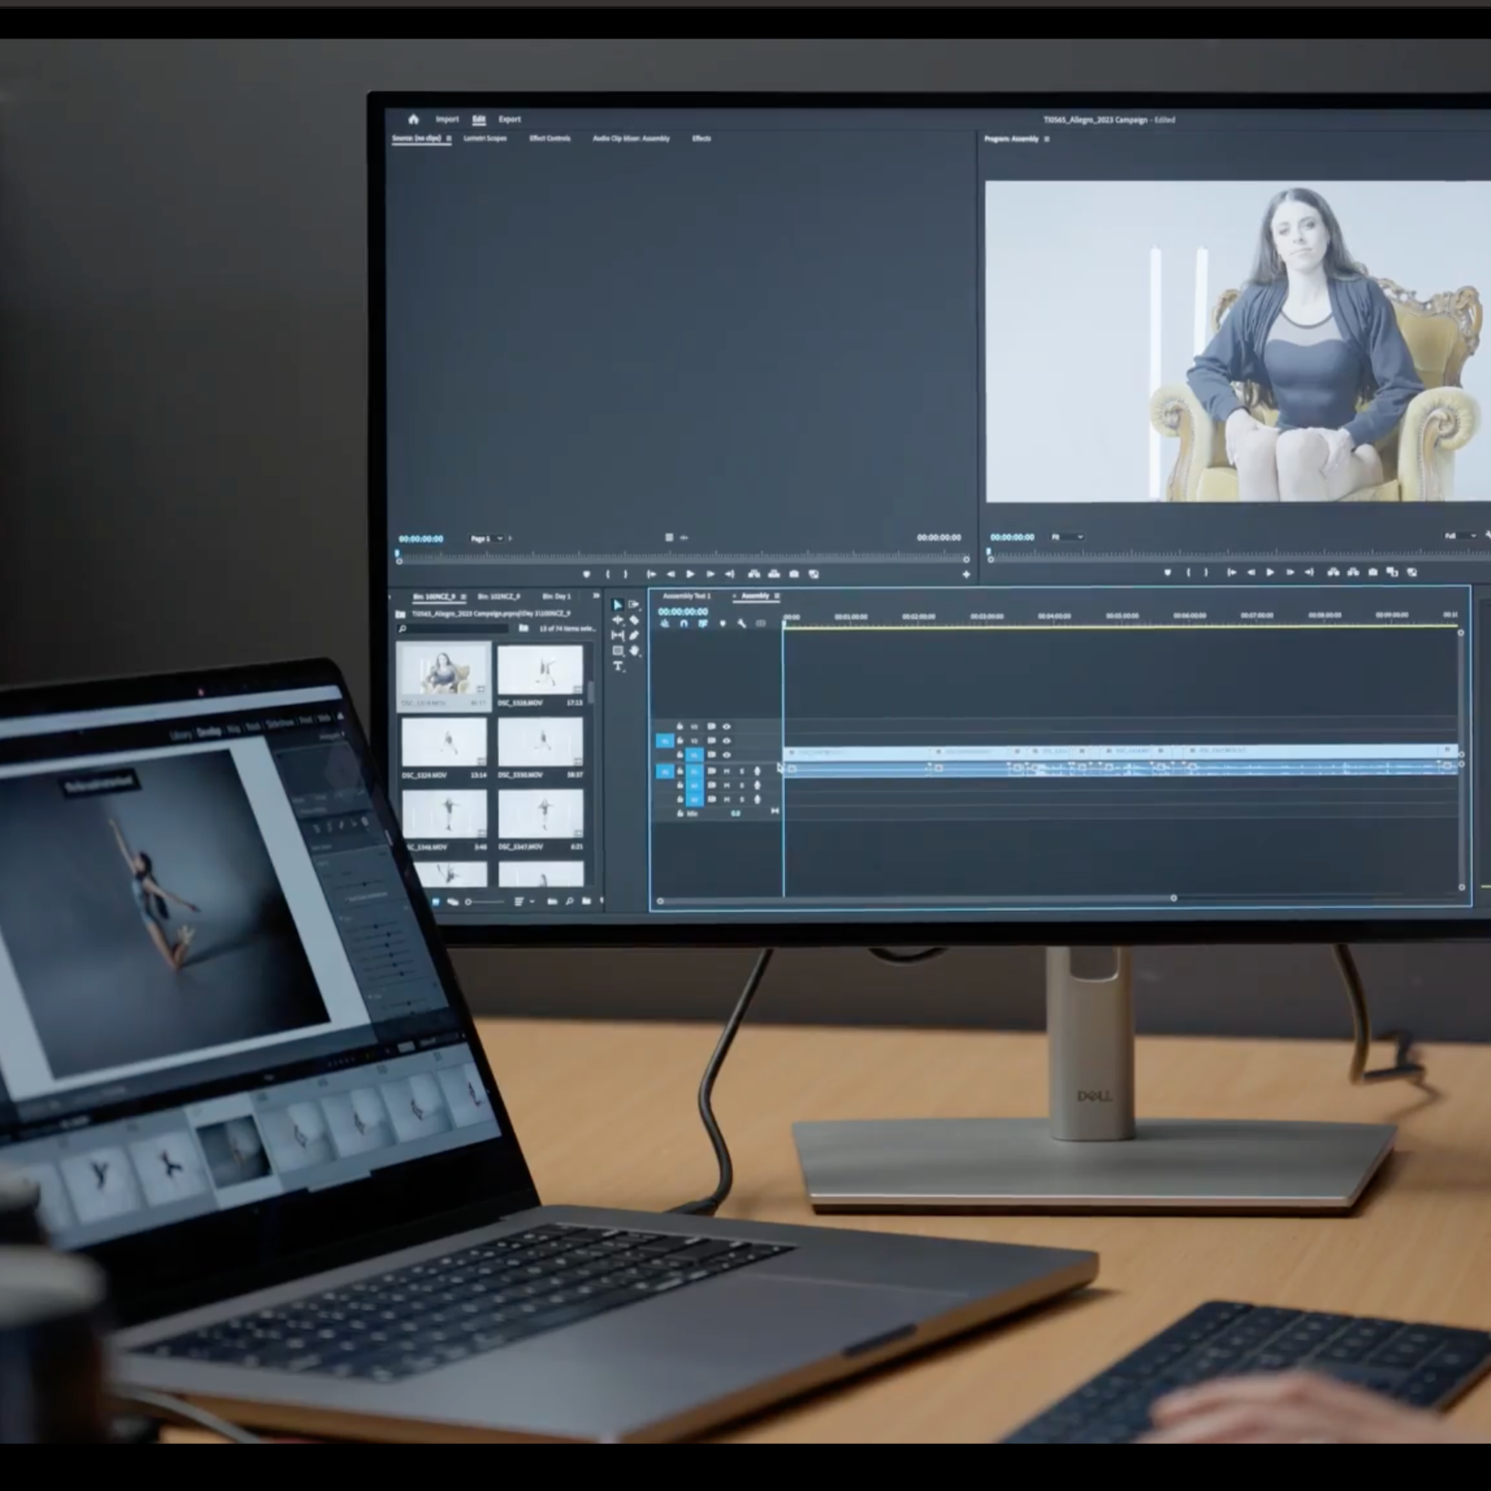Select the Lumetri Scopes panel tab
This screenshot has height=1491, width=1491.
(485, 138)
